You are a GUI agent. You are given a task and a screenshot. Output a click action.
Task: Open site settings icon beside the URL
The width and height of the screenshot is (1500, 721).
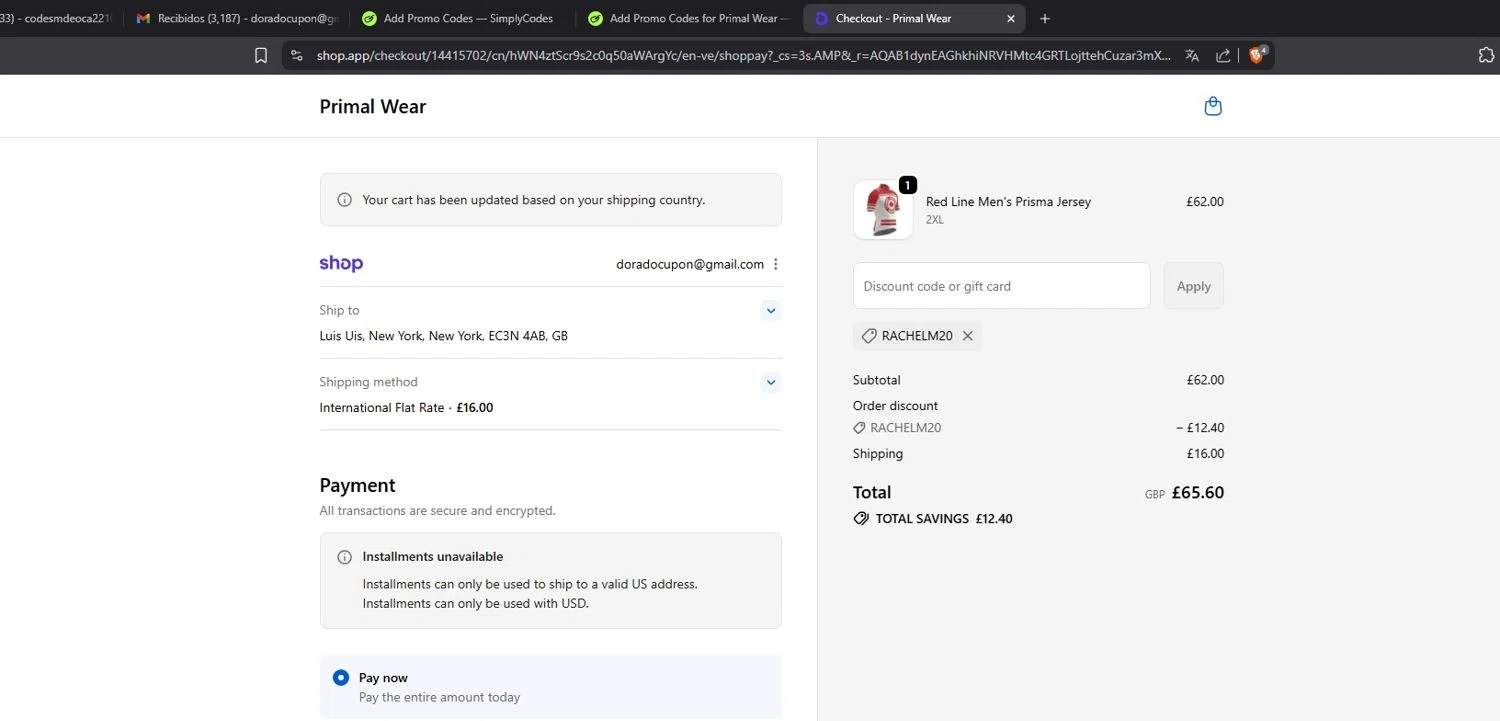point(296,56)
